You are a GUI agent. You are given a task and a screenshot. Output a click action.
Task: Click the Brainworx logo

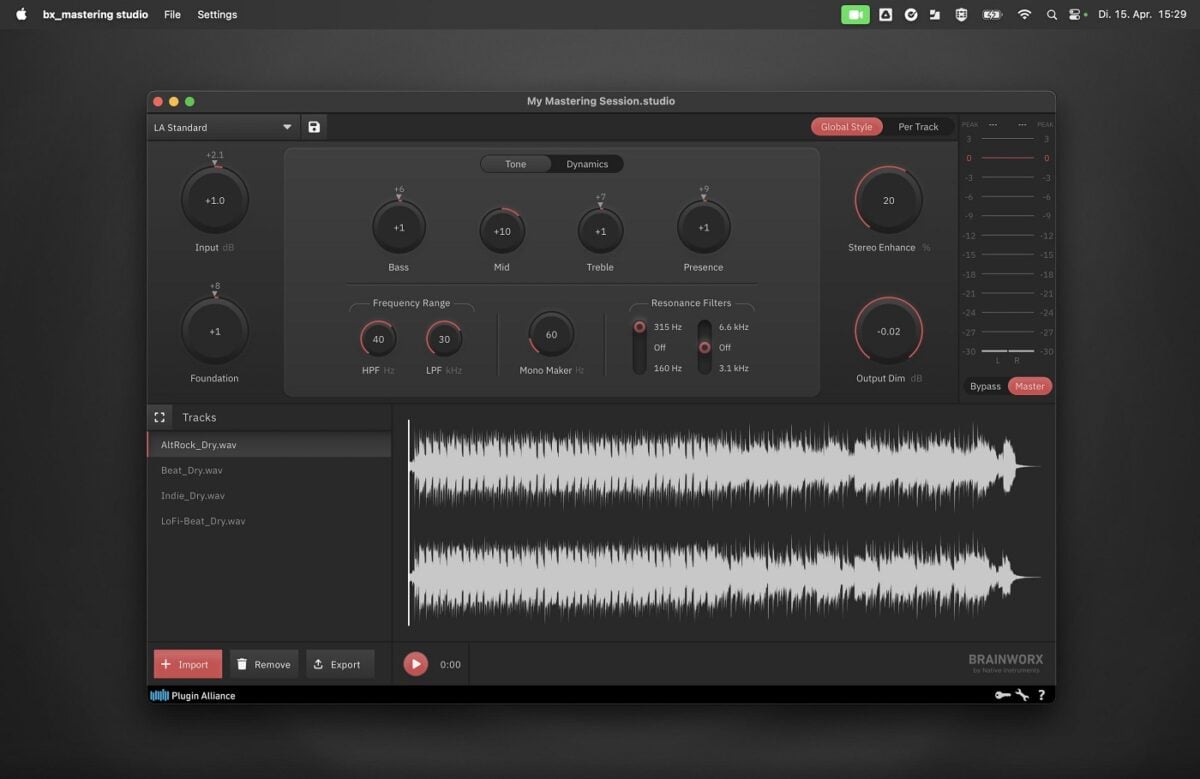coord(1003,661)
